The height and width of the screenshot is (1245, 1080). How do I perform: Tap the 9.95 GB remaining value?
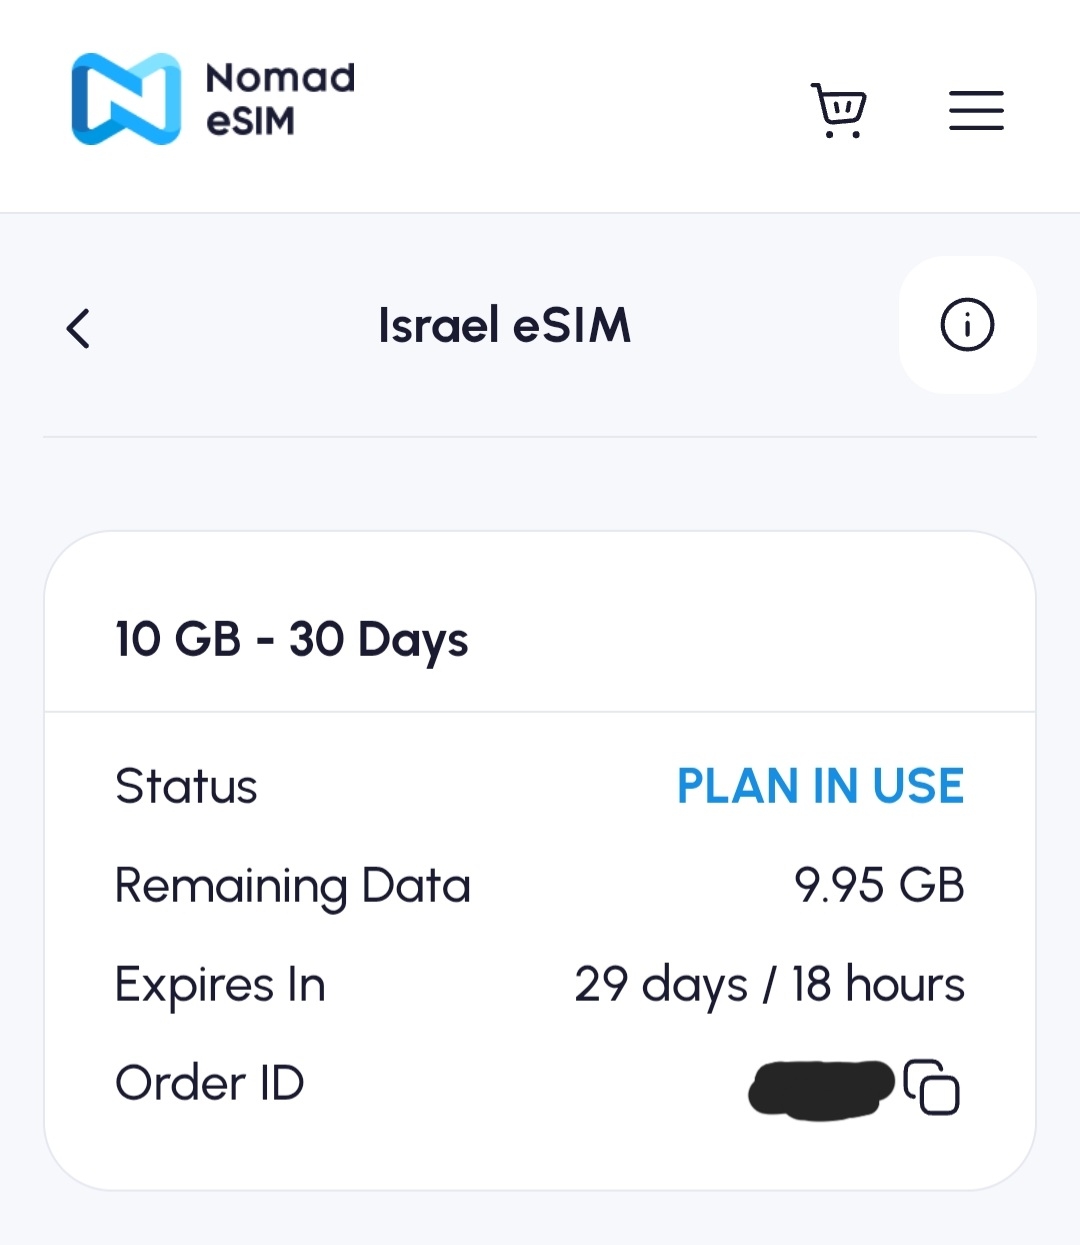pyautogui.click(x=879, y=885)
